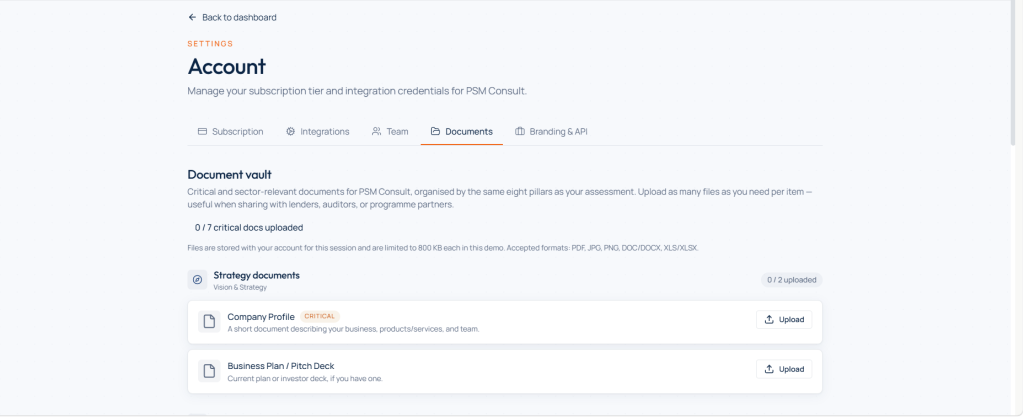Click the CRITICAL badge on Company Profile
This screenshot has width=1024, height=417.
(x=320, y=317)
